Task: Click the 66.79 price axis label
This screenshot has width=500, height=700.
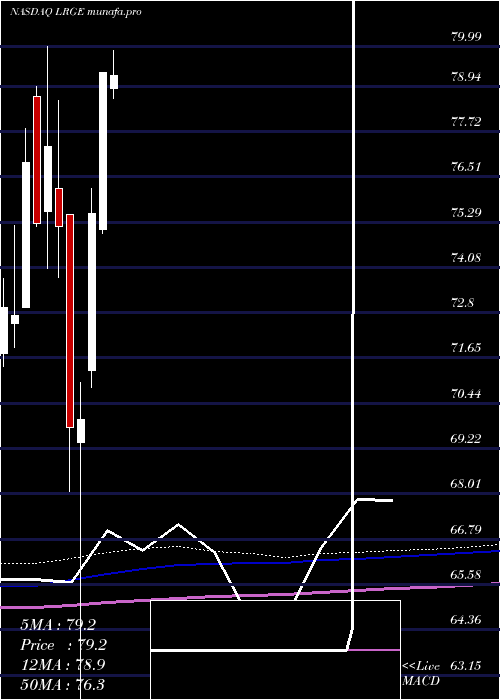Action: click(466, 530)
